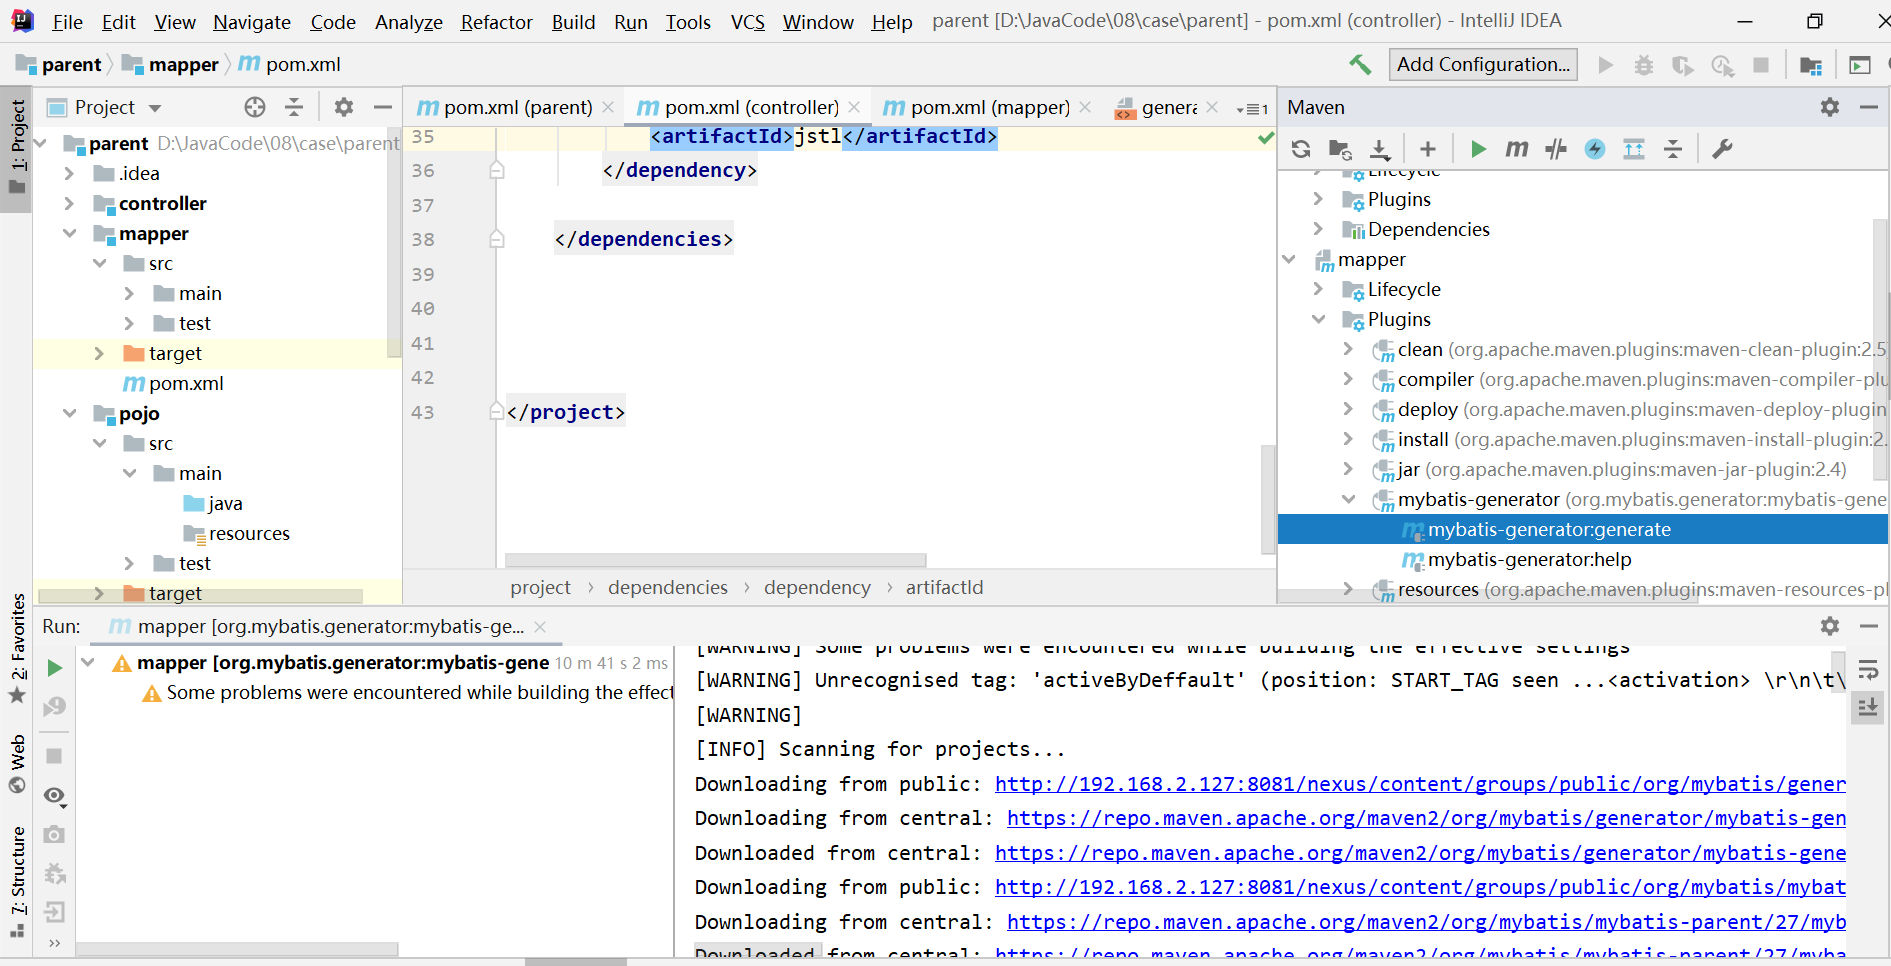Image resolution: width=1891 pixels, height=966 pixels.
Task: Reimport all Maven projects
Action: pos(1301,149)
